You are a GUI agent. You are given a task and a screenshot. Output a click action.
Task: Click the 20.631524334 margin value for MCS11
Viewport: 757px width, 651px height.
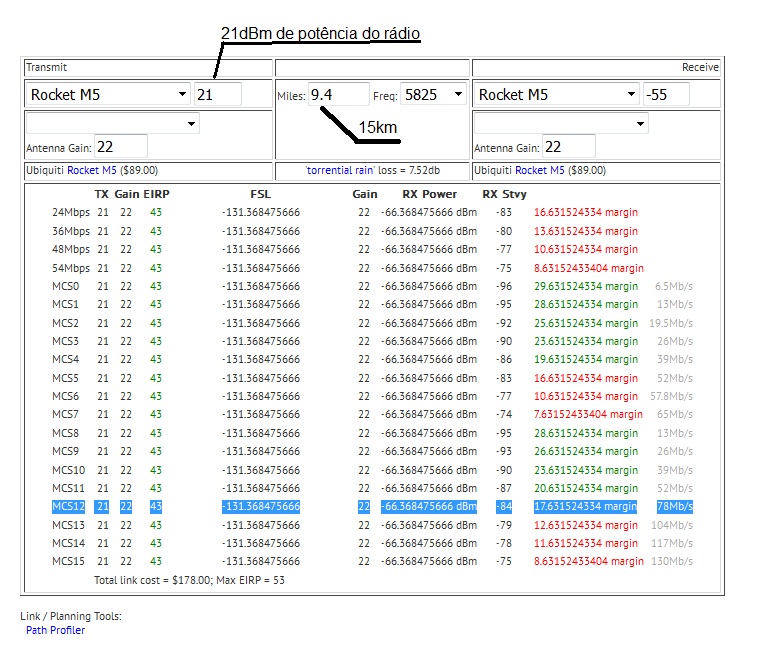pyautogui.click(x=586, y=488)
